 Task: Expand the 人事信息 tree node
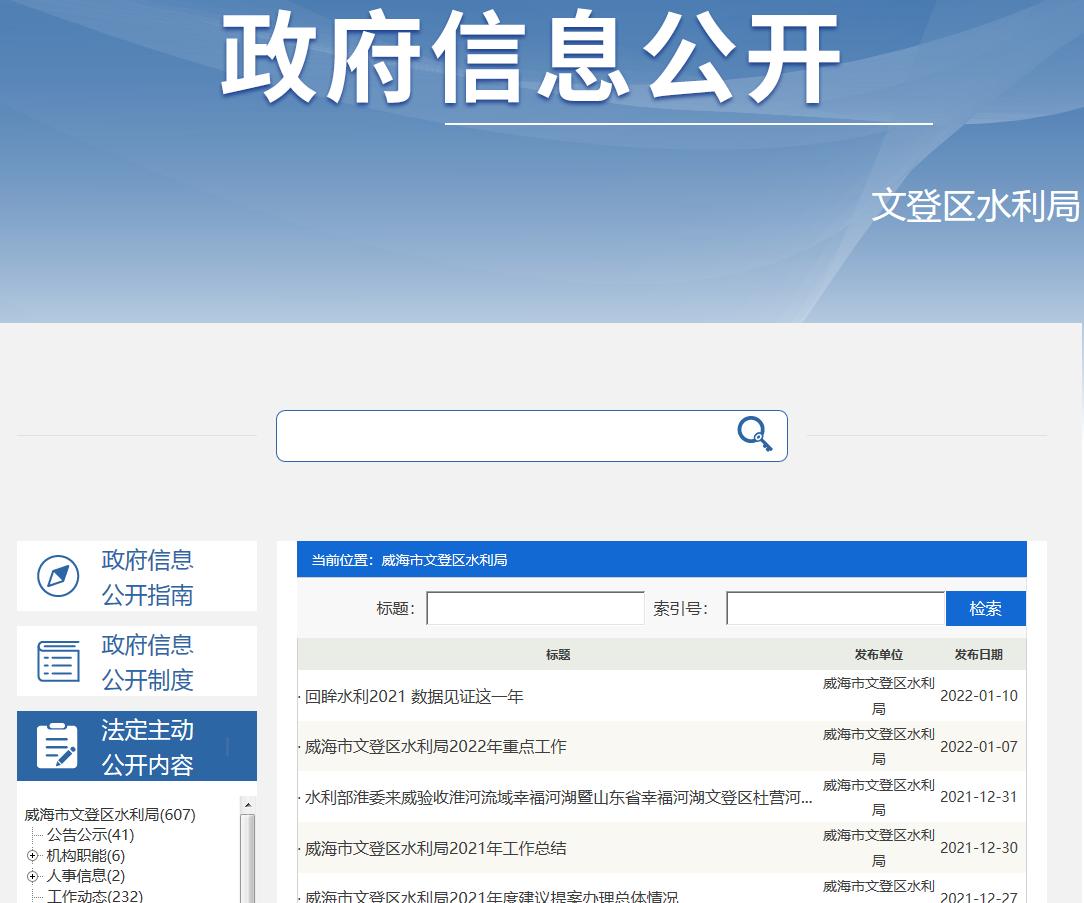point(33,877)
